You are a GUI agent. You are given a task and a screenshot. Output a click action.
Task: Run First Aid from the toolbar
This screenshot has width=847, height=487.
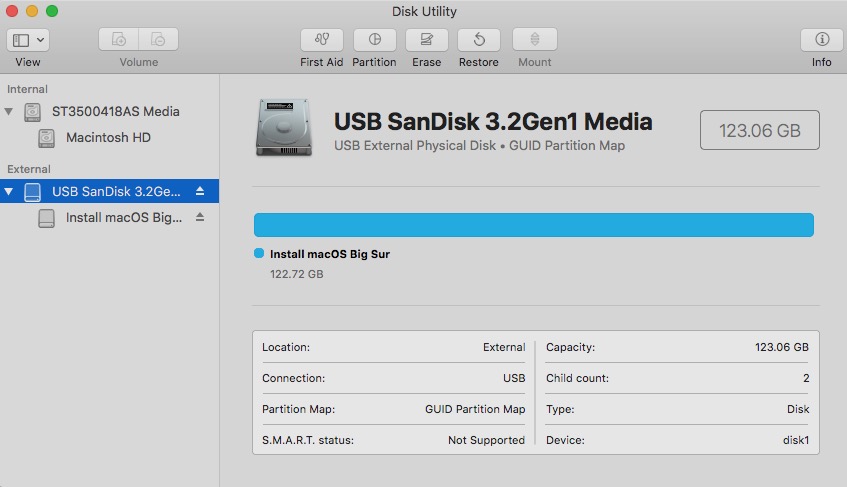[x=321, y=40]
